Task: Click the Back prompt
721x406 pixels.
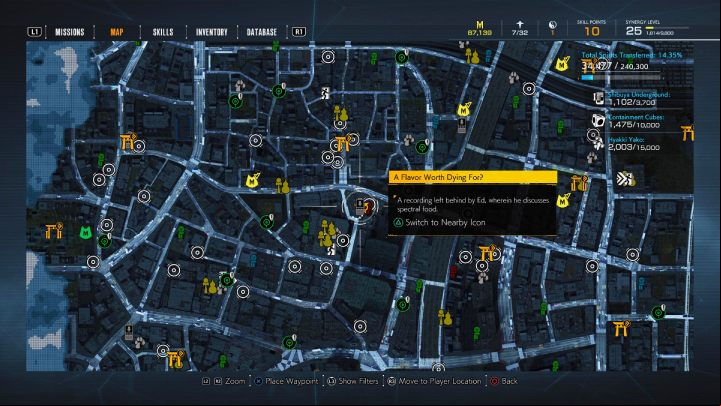Action: 504,381
